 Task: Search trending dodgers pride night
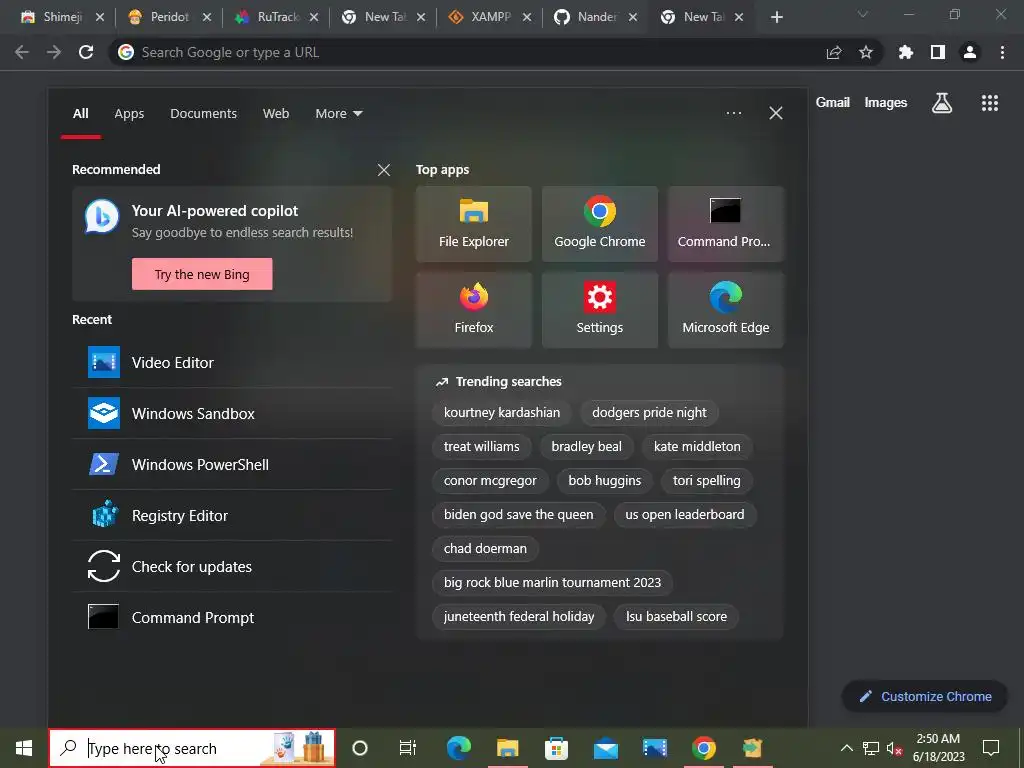[x=649, y=413]
